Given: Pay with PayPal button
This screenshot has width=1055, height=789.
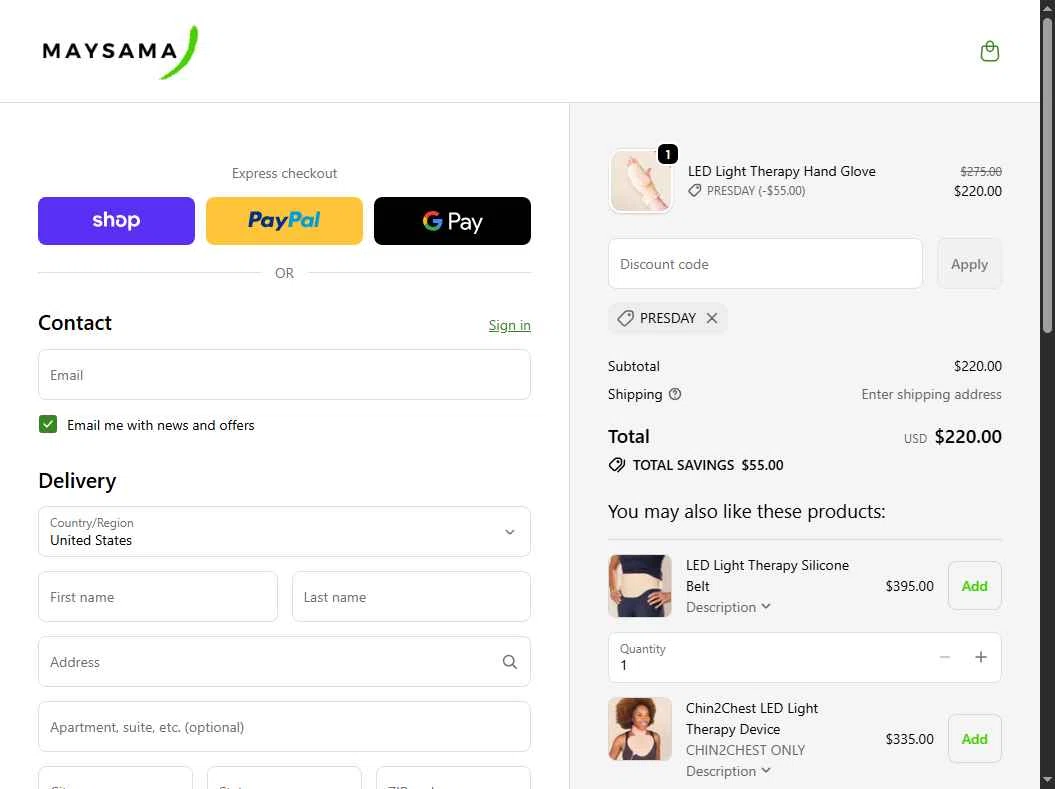Looking at the screenshot, I should pos(284,221).
